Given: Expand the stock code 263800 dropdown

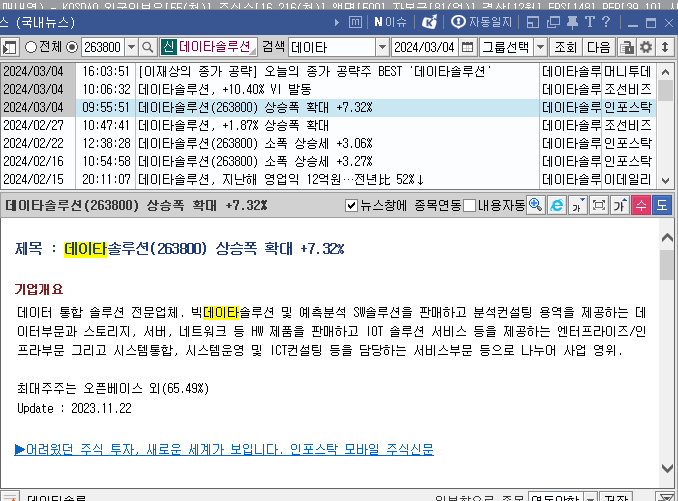Looking at the screenshot, I should [x=131, y=47].
